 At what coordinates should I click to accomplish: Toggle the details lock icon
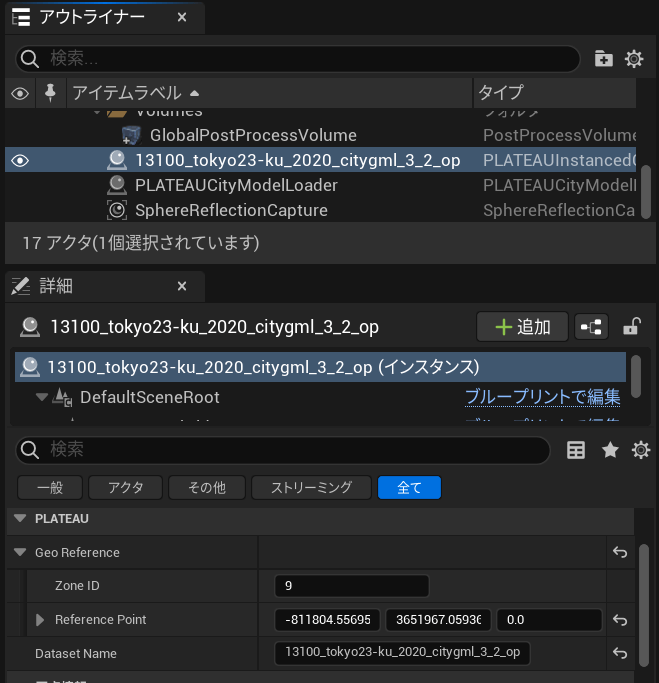[632, 327]
